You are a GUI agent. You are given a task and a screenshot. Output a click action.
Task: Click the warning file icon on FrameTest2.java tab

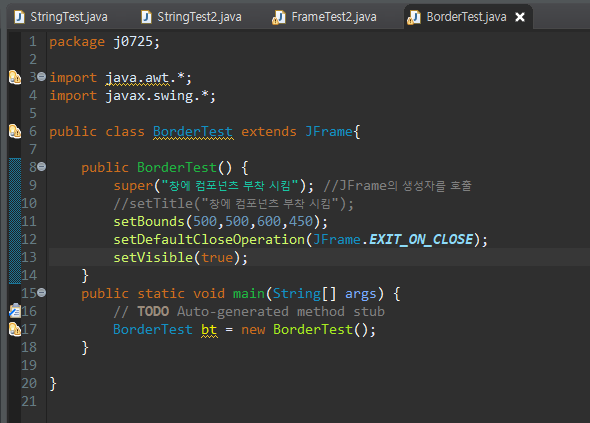click(278, 17)
